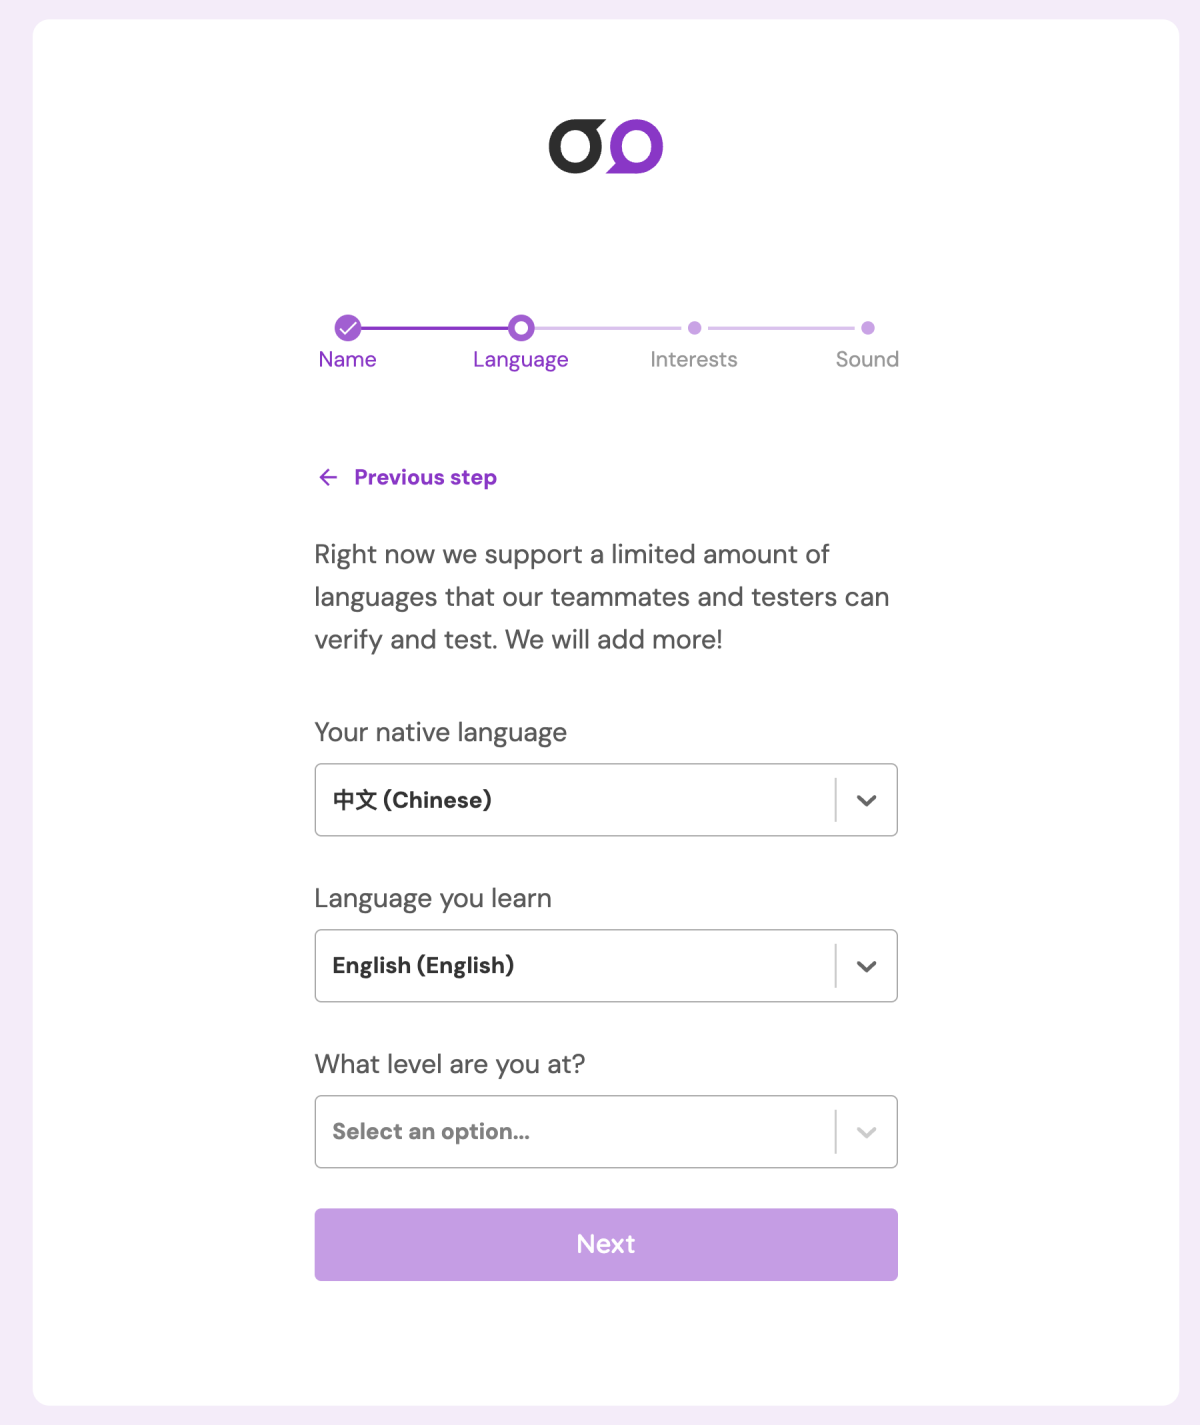This screenshot has height=1425, width=1200.
Task: Expand the level dropdown chevron arrow
Action: (x=867, y=1132)
